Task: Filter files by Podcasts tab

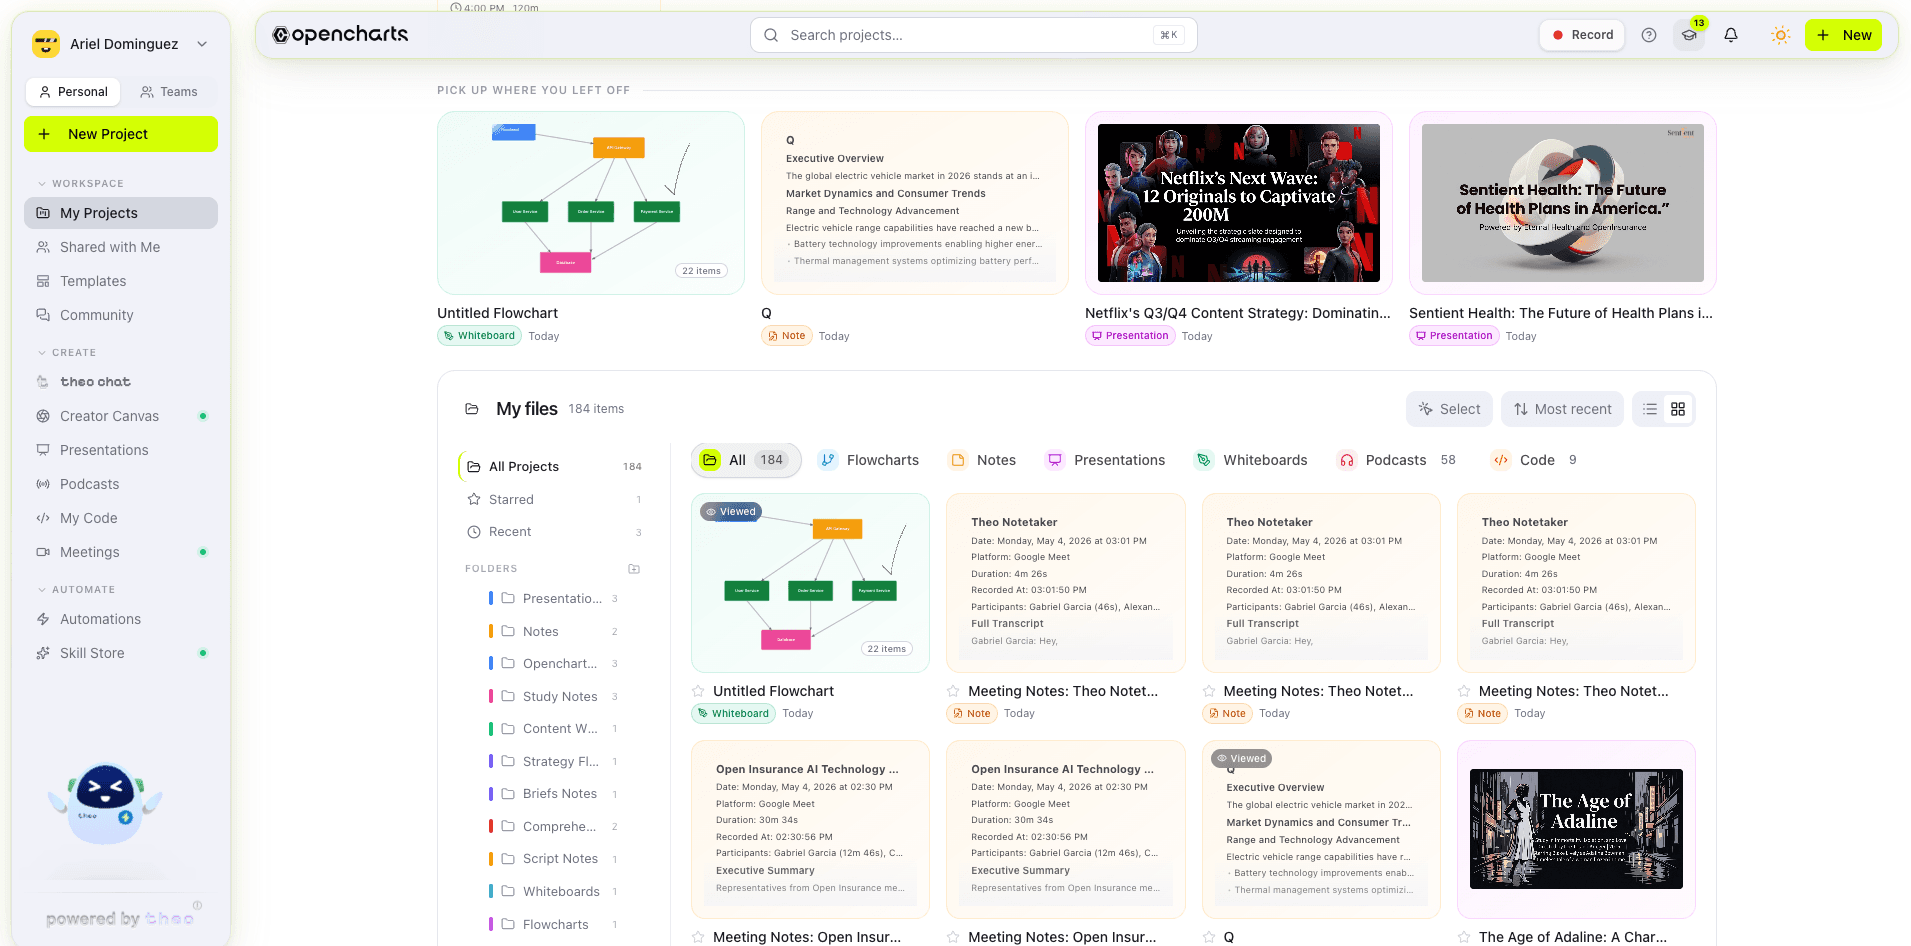Action: click(x=1396, y=460)
